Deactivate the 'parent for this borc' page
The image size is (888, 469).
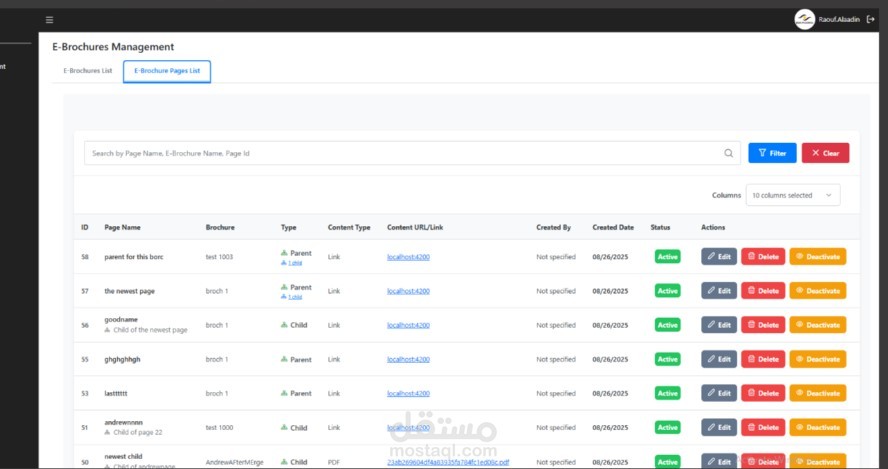pos(818,257)
